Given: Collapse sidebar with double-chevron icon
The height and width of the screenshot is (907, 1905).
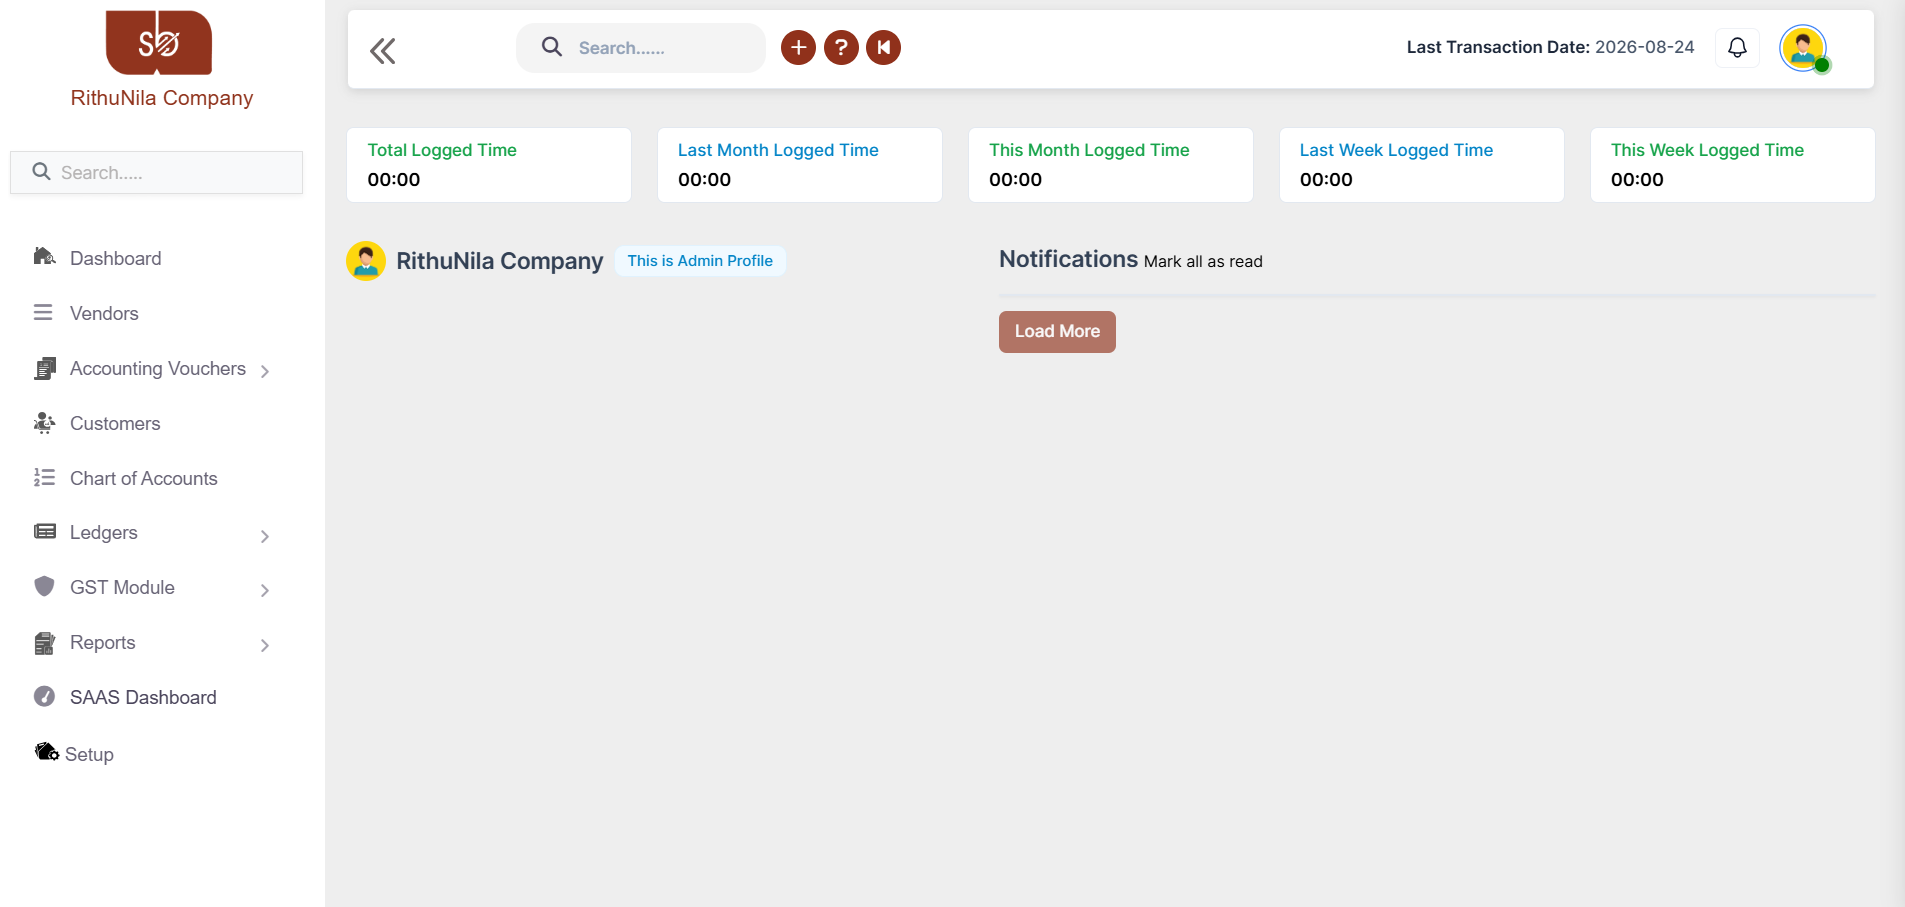Looking at the screenshot, I should pyautogui.click(x=383, y=51).
